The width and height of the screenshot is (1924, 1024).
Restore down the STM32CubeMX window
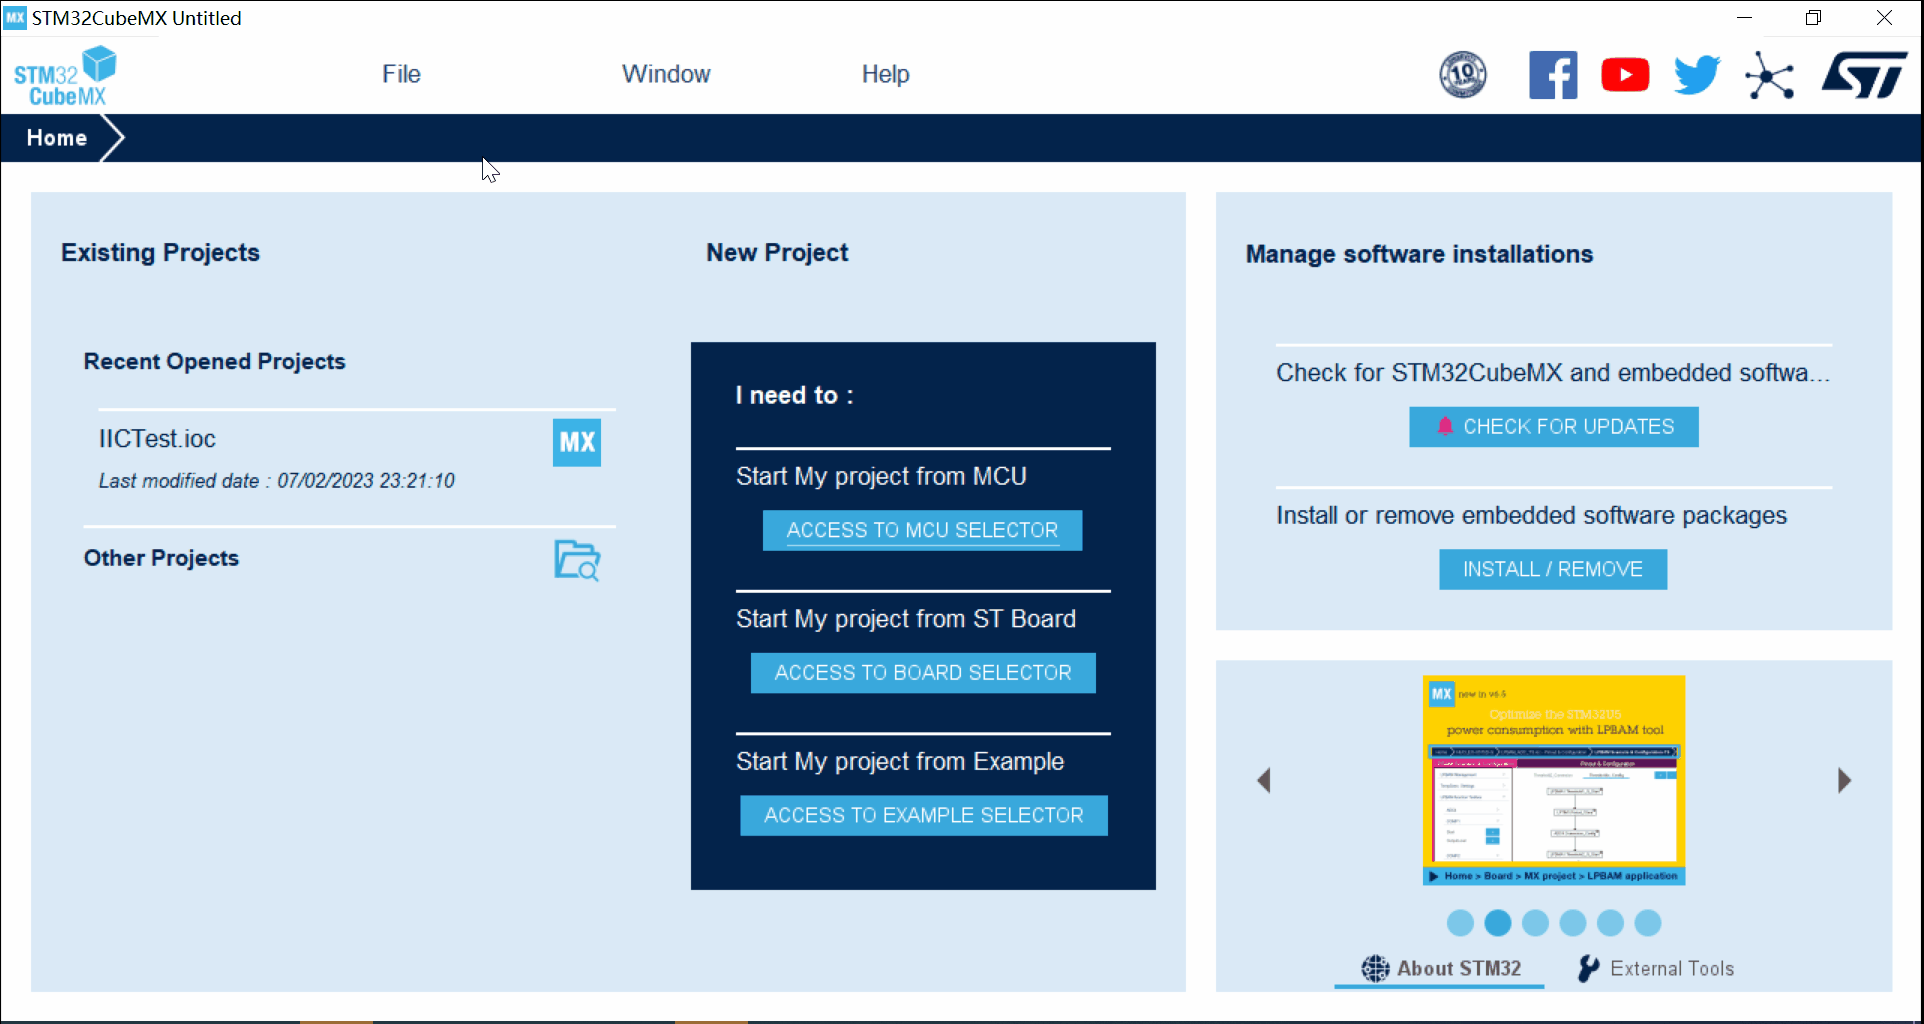tap(1813, 17)
